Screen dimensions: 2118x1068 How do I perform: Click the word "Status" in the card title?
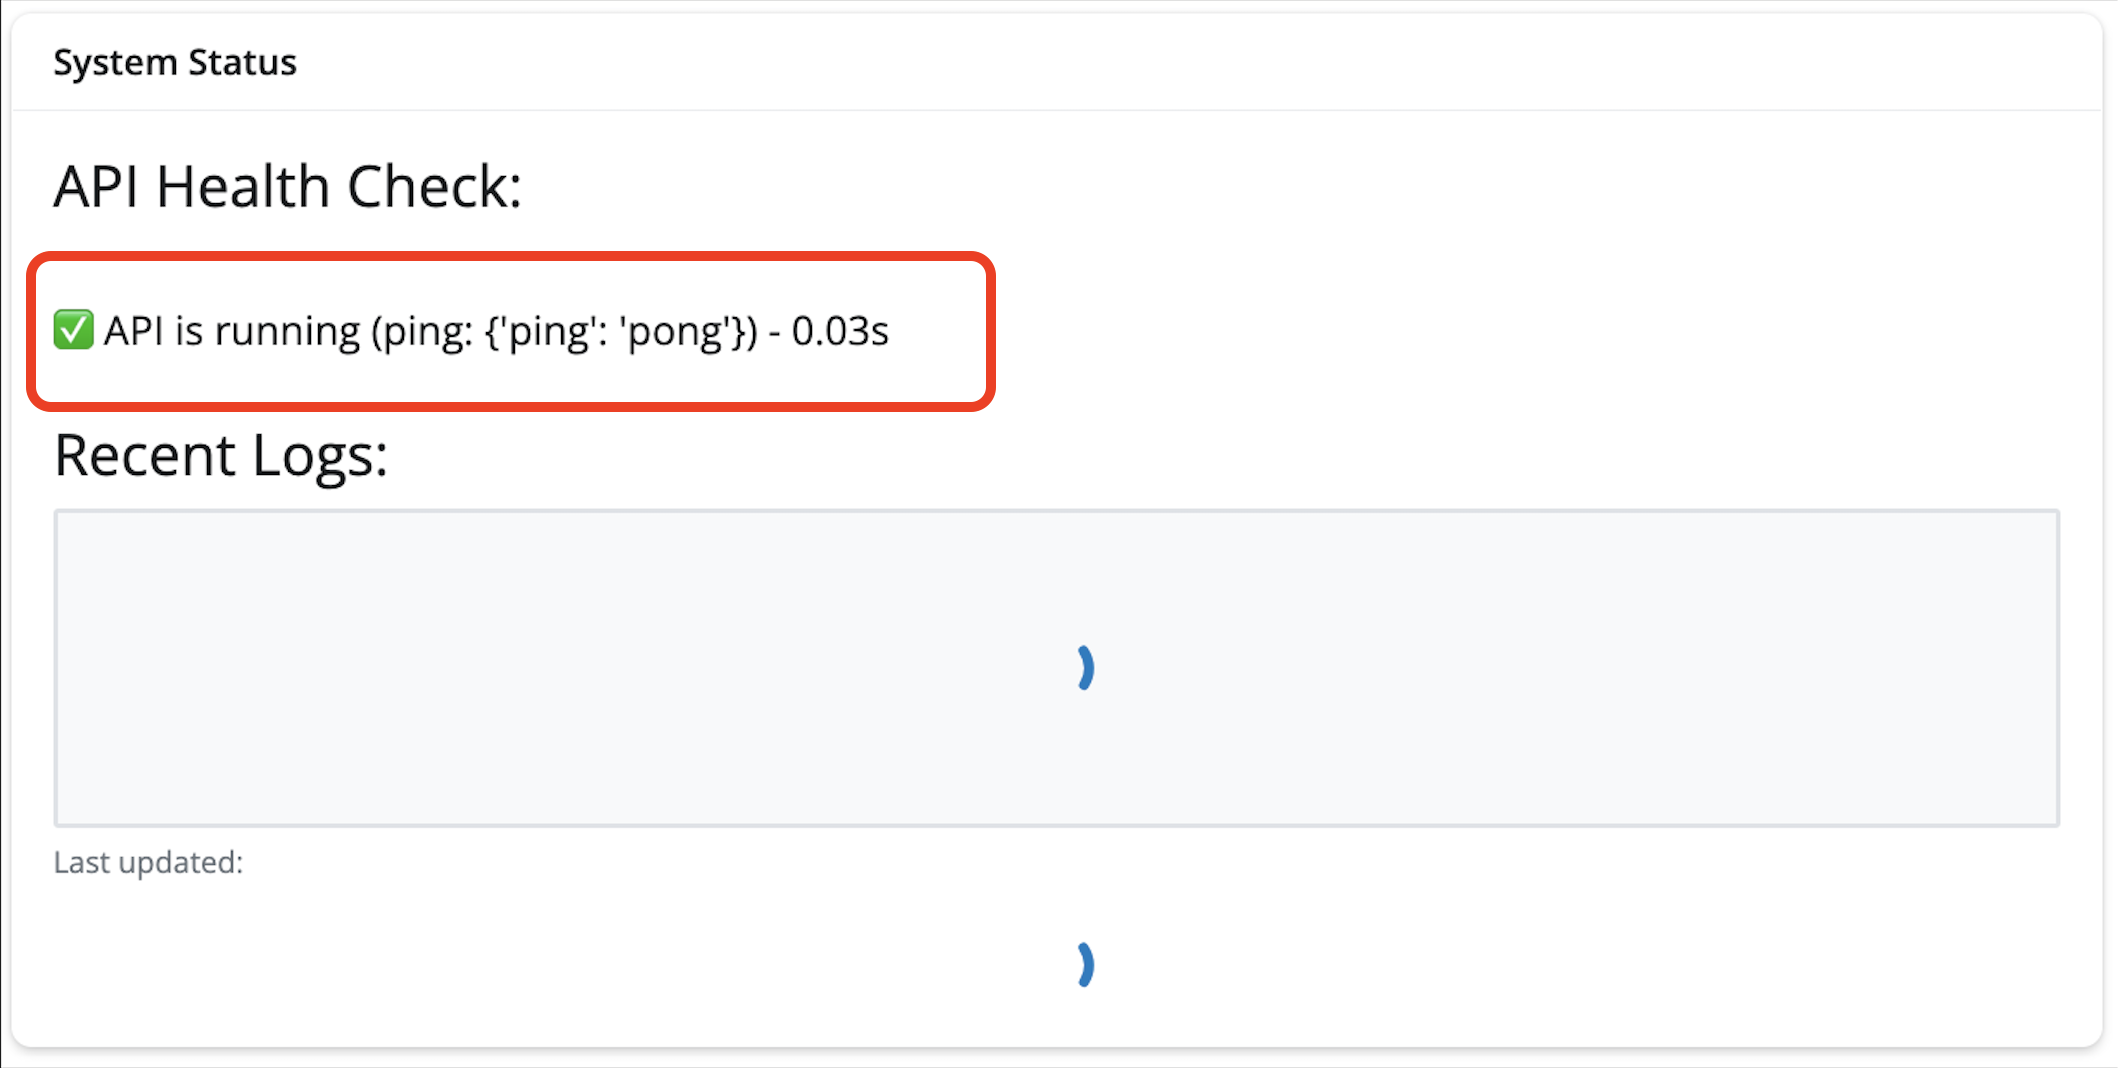242,62
